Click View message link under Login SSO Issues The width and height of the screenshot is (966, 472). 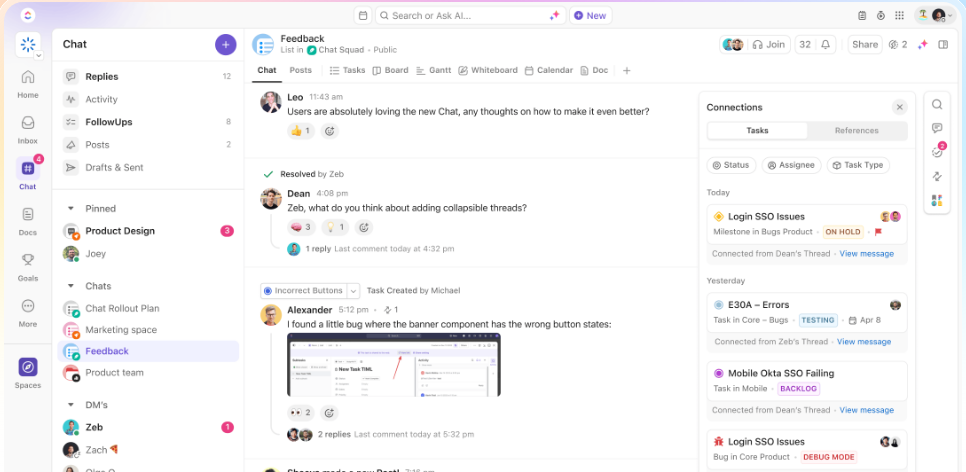click(866, 253)
